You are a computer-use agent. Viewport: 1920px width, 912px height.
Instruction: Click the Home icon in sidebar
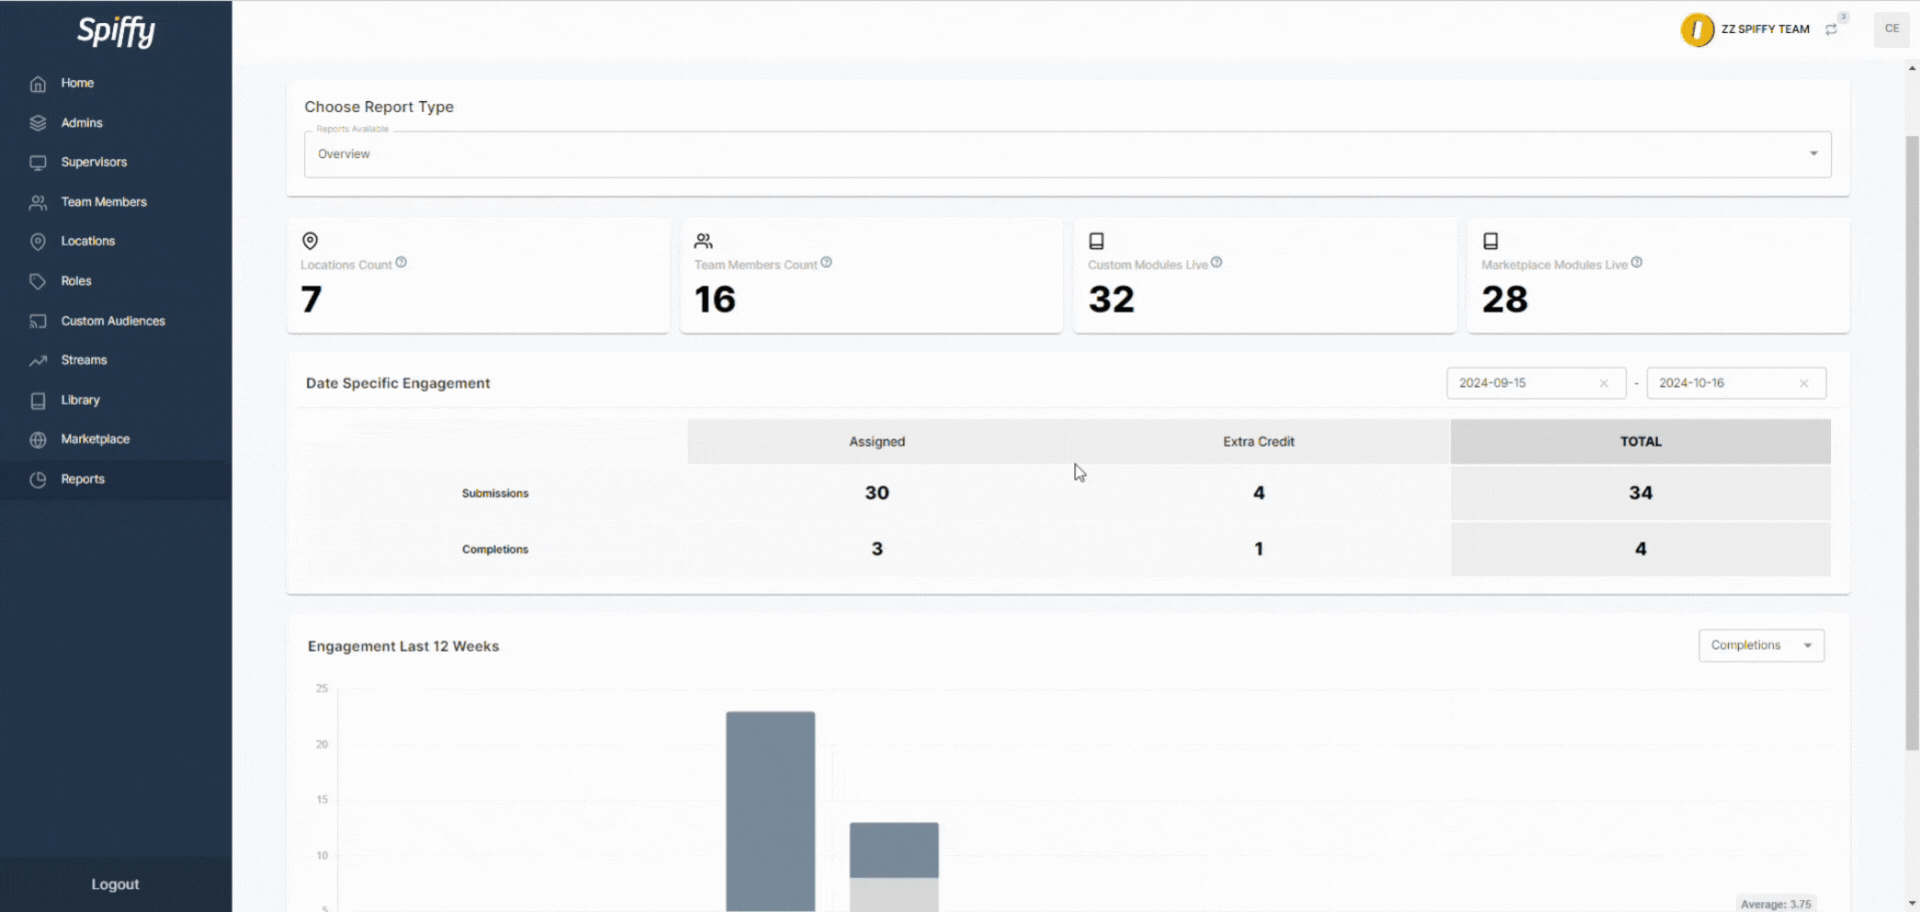click(x=38, y=84)
